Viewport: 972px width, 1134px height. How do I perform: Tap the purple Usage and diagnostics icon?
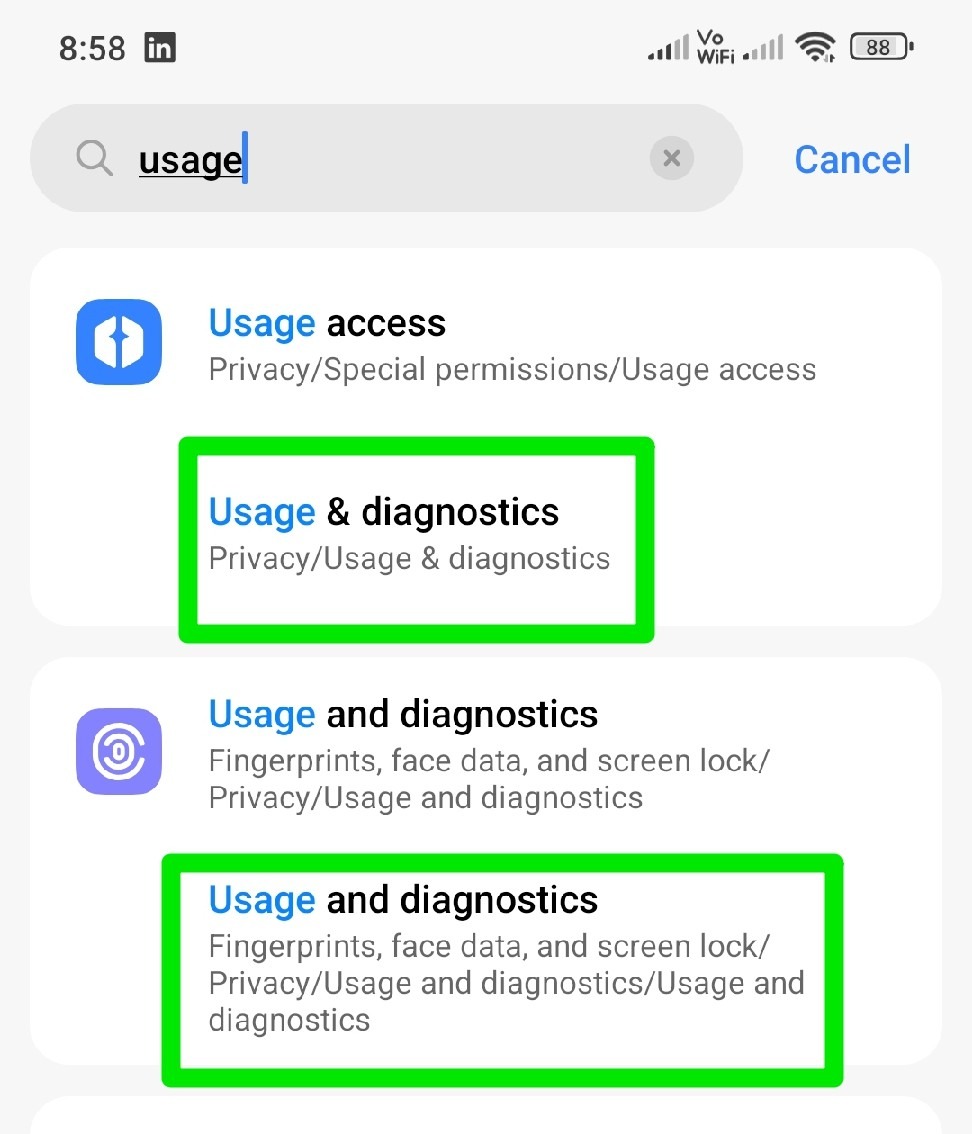point(118,752)
